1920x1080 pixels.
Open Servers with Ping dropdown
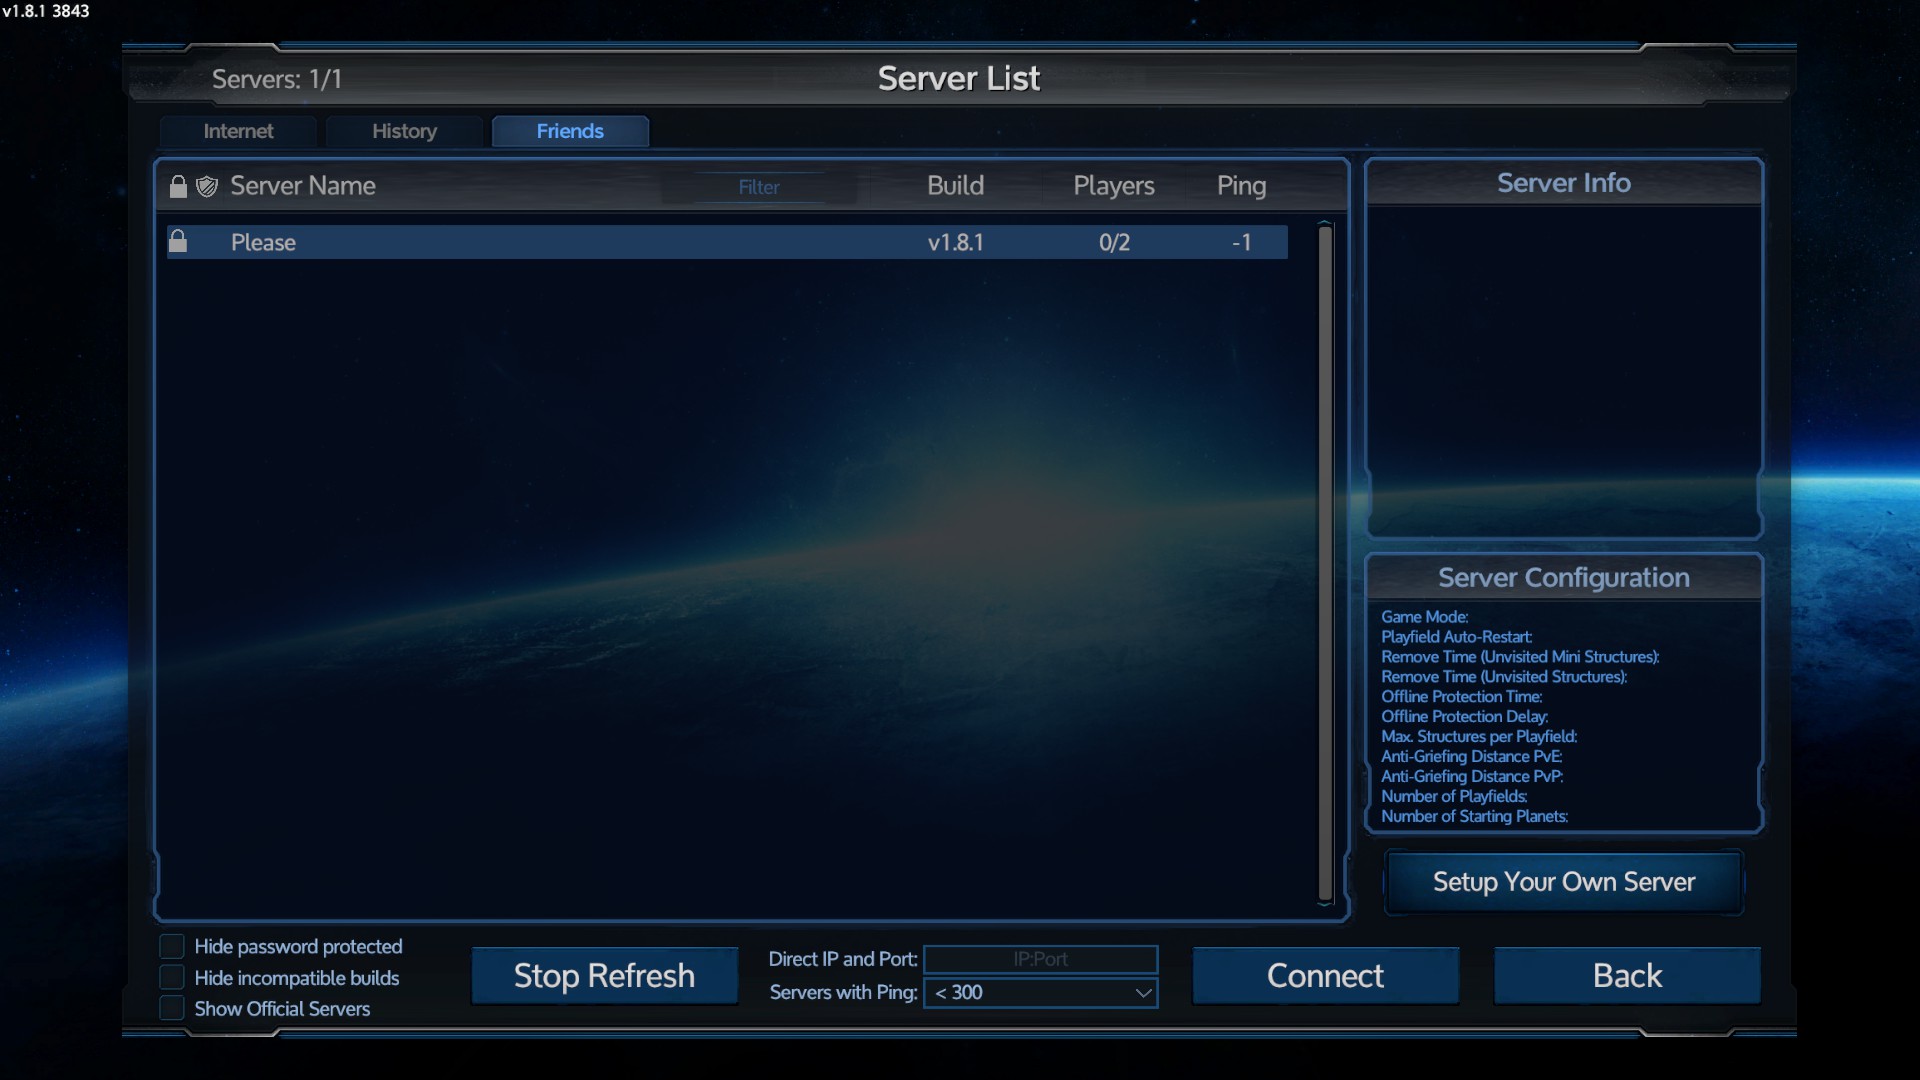[1040, 992]
